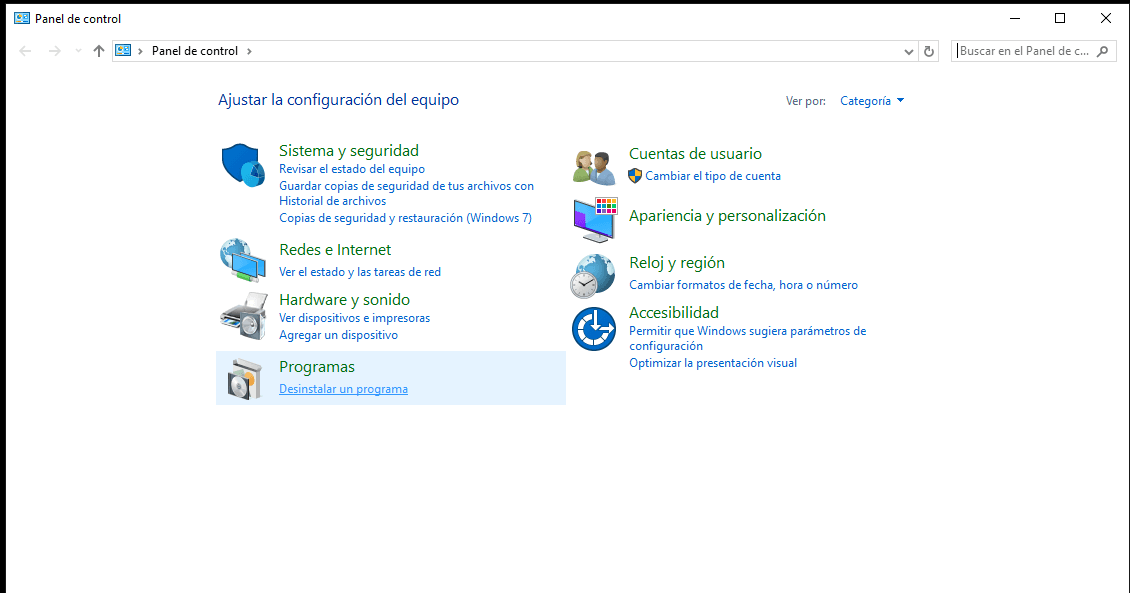Open Programas category heading
Viewport: 1130px width, 593px height.
(x=317, y=367)
